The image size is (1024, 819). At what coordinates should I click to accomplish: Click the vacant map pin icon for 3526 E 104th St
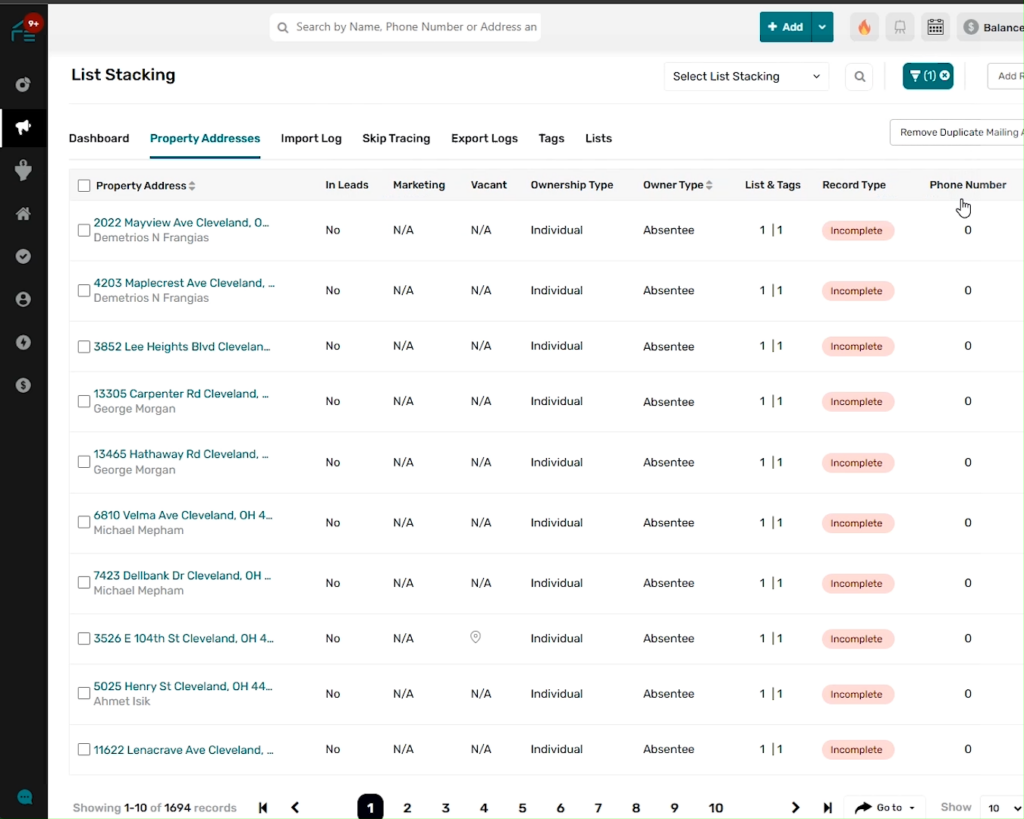click(x=476, y=637)
